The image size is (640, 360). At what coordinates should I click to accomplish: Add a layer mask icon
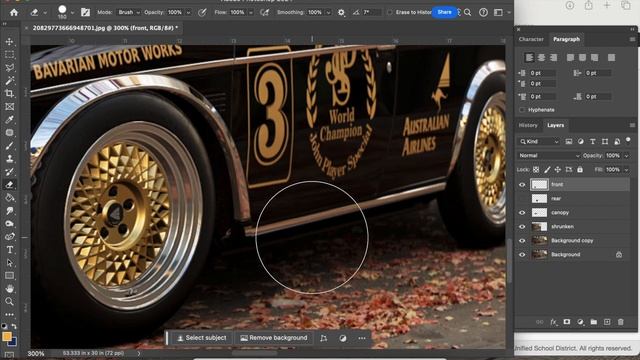coord(567,322)
